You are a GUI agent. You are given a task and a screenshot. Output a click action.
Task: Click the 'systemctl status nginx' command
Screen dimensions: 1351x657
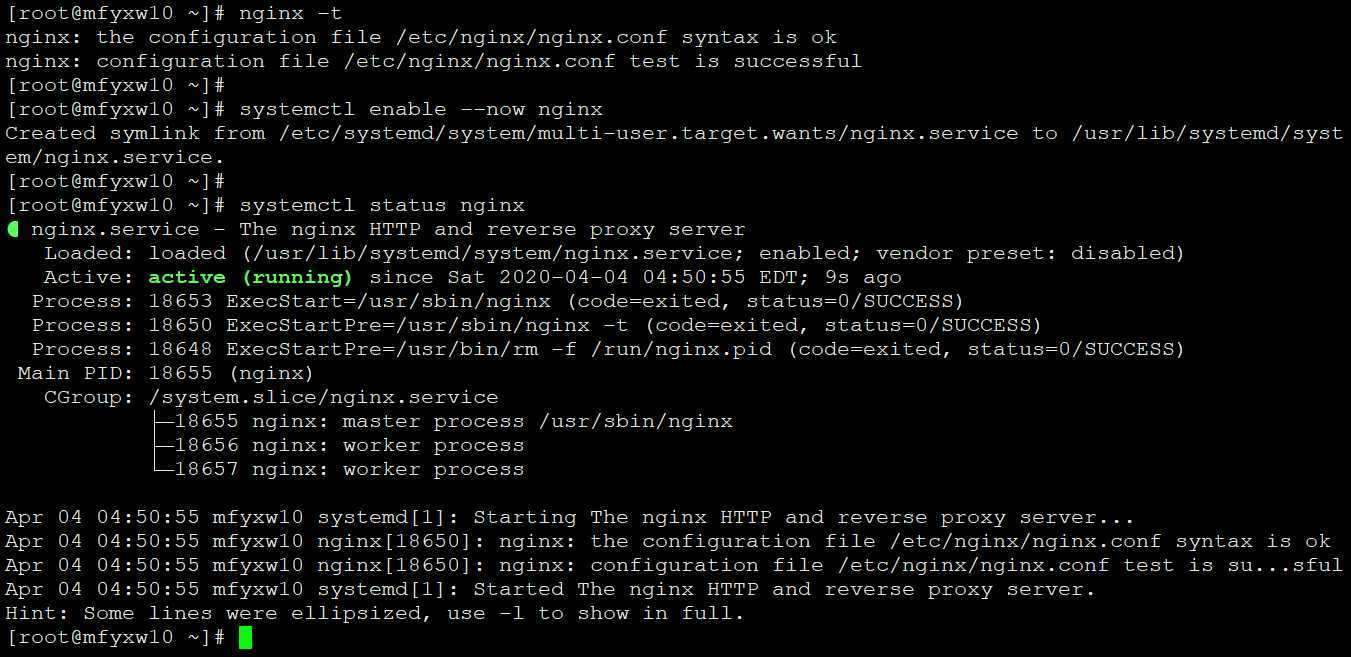382,205
